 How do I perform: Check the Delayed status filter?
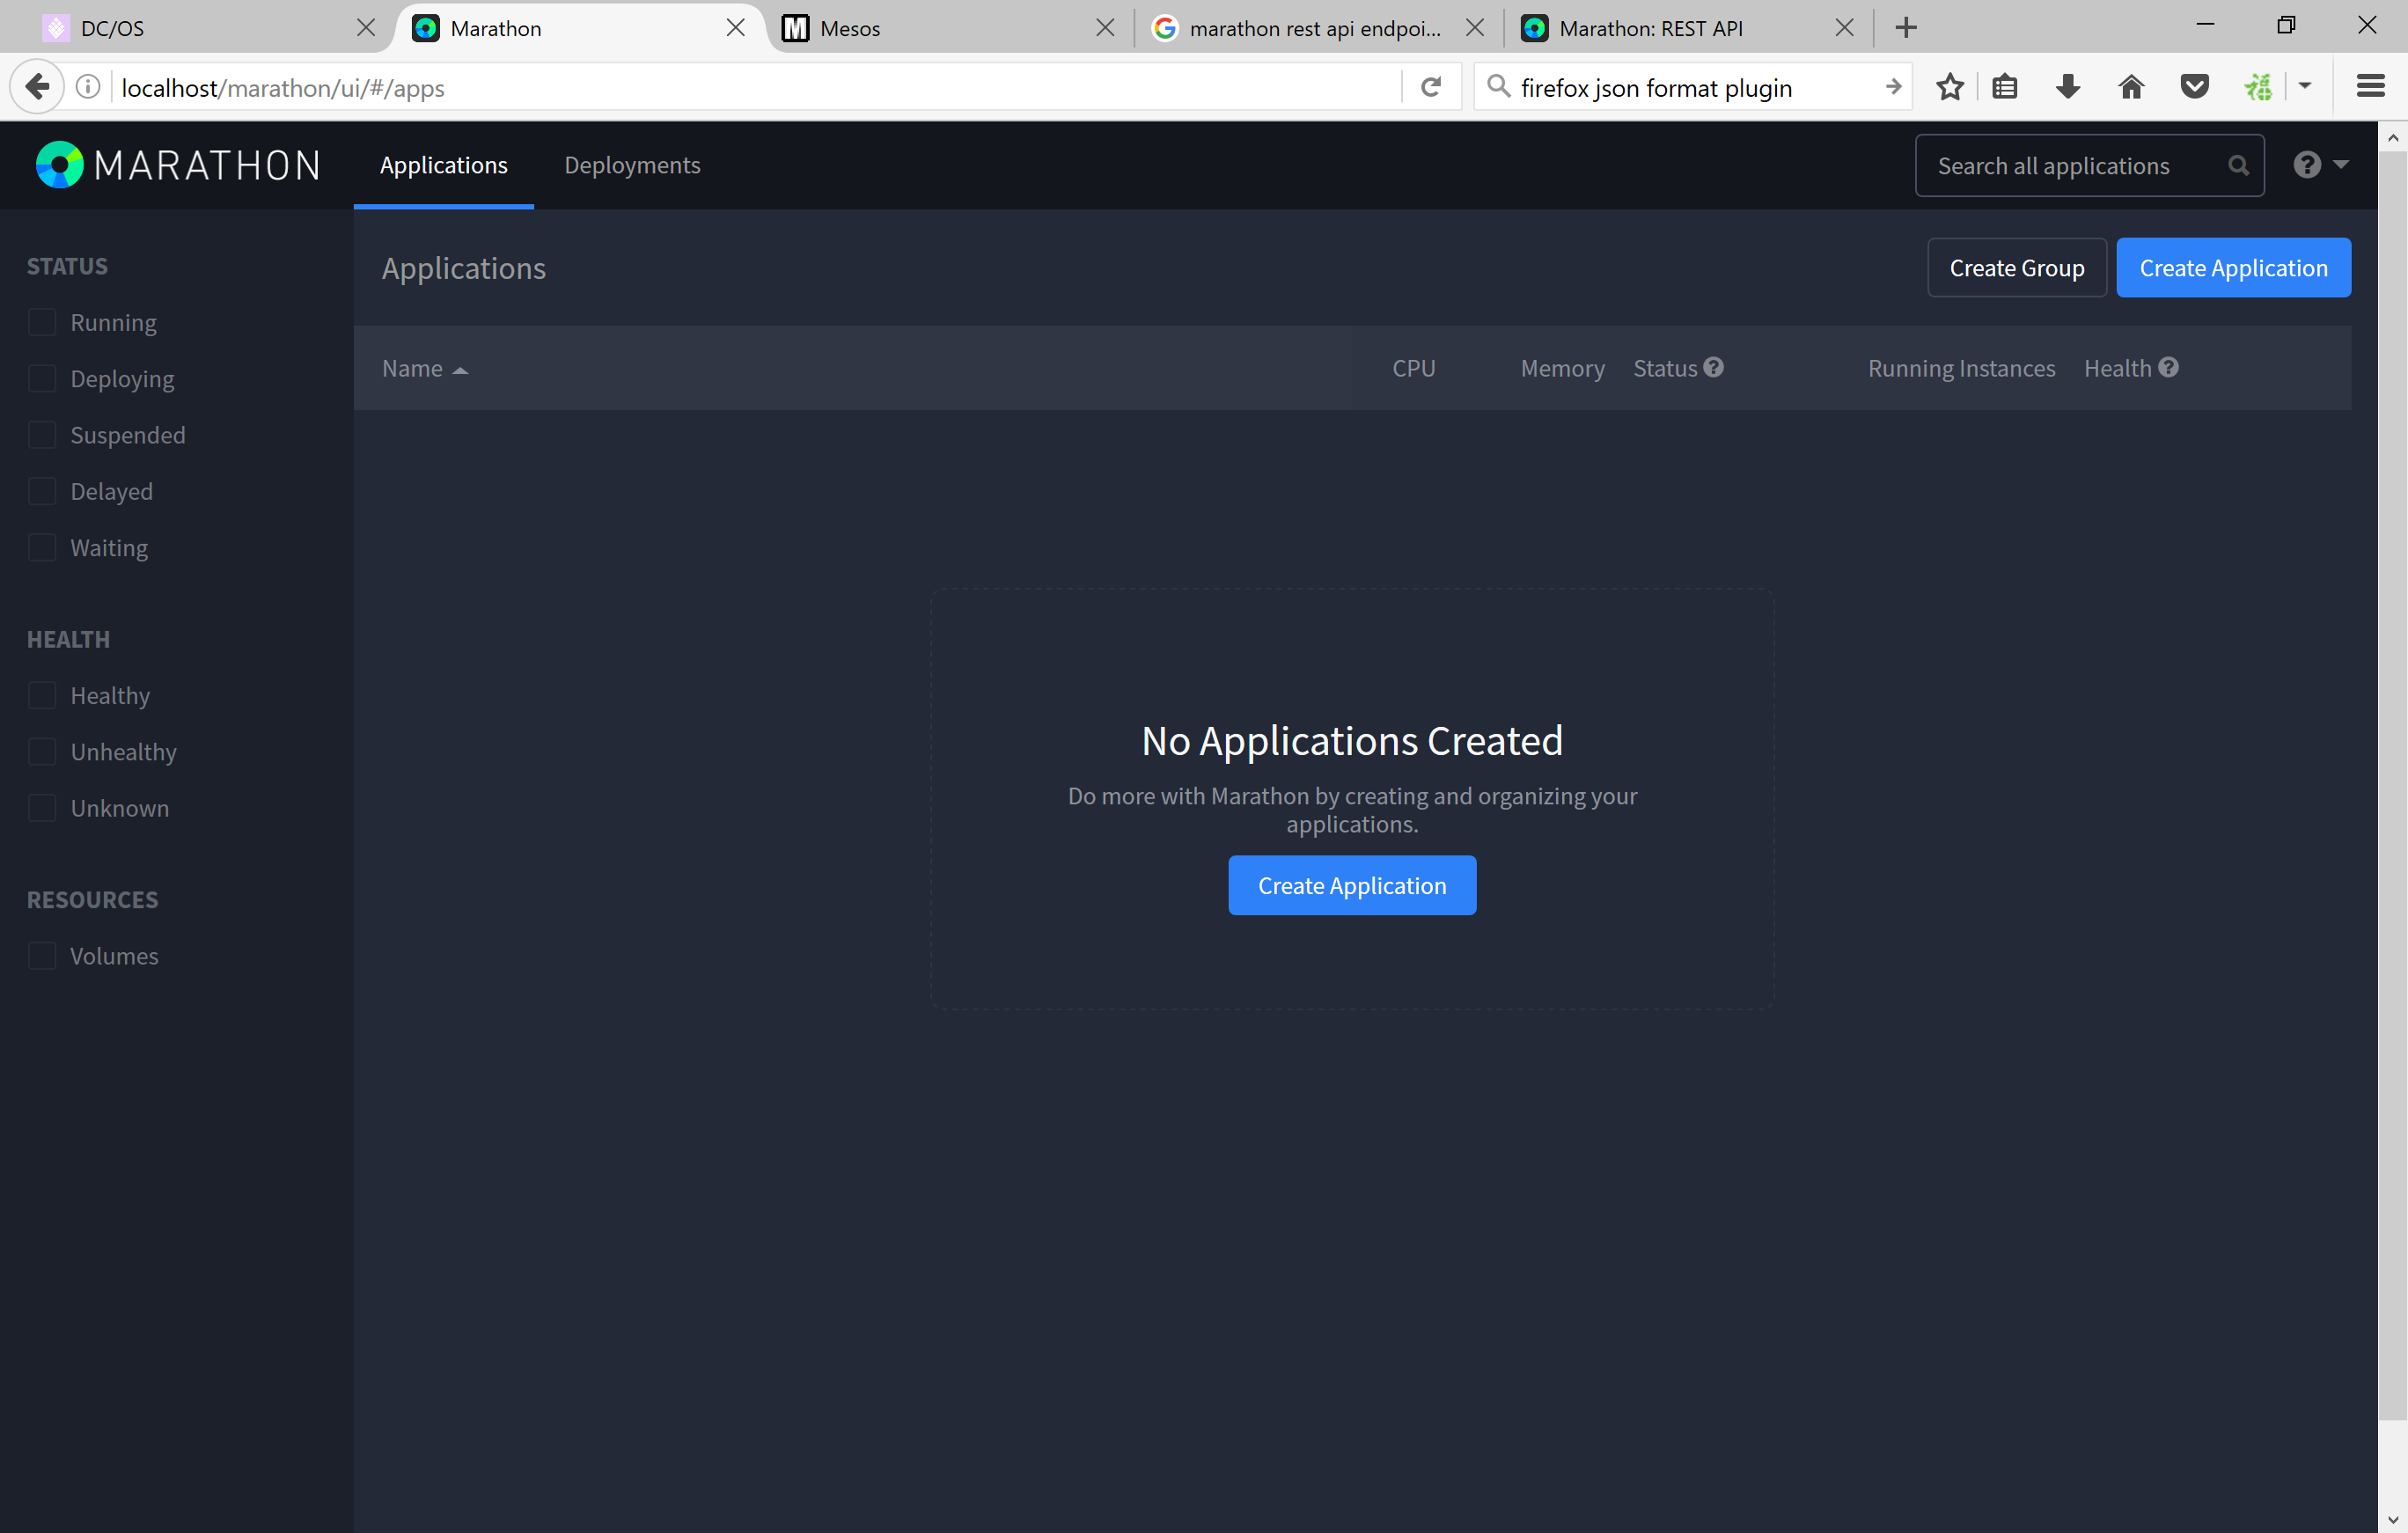coord(42,491)
